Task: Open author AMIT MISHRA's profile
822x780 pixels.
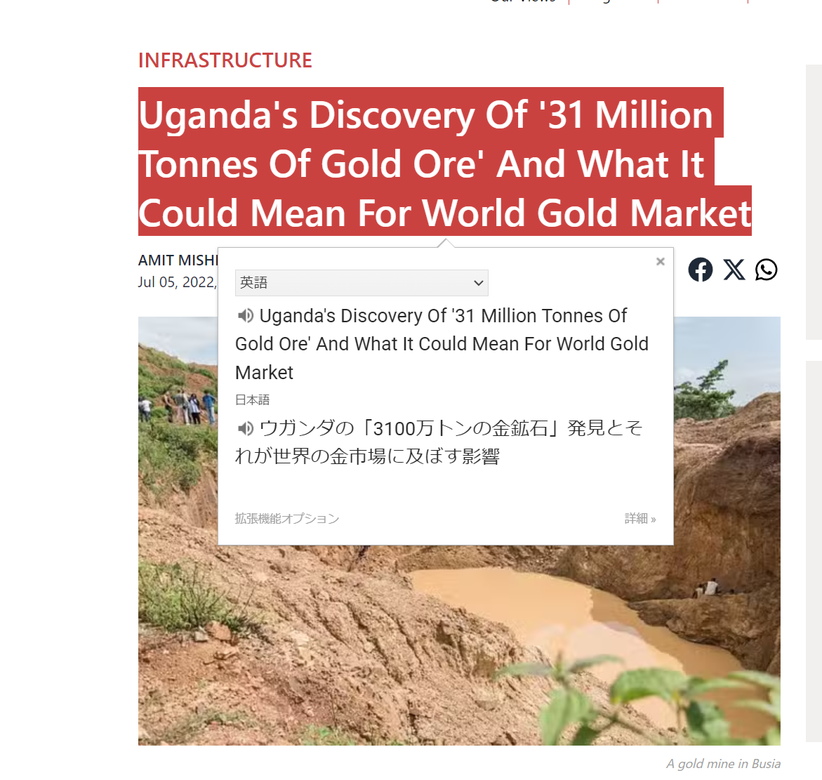Action: coord(178,260)
